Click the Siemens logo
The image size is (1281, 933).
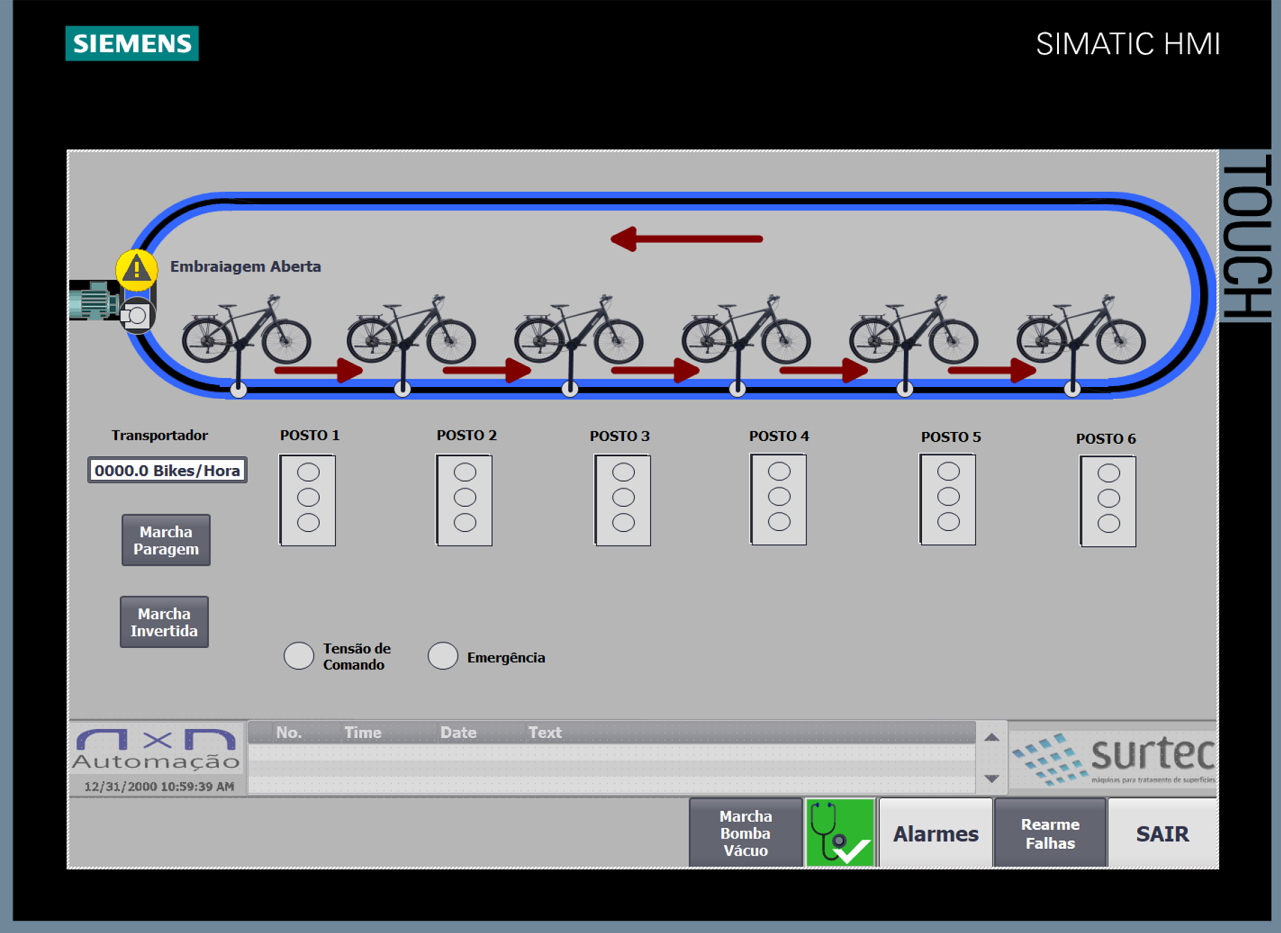coord(132,43)
